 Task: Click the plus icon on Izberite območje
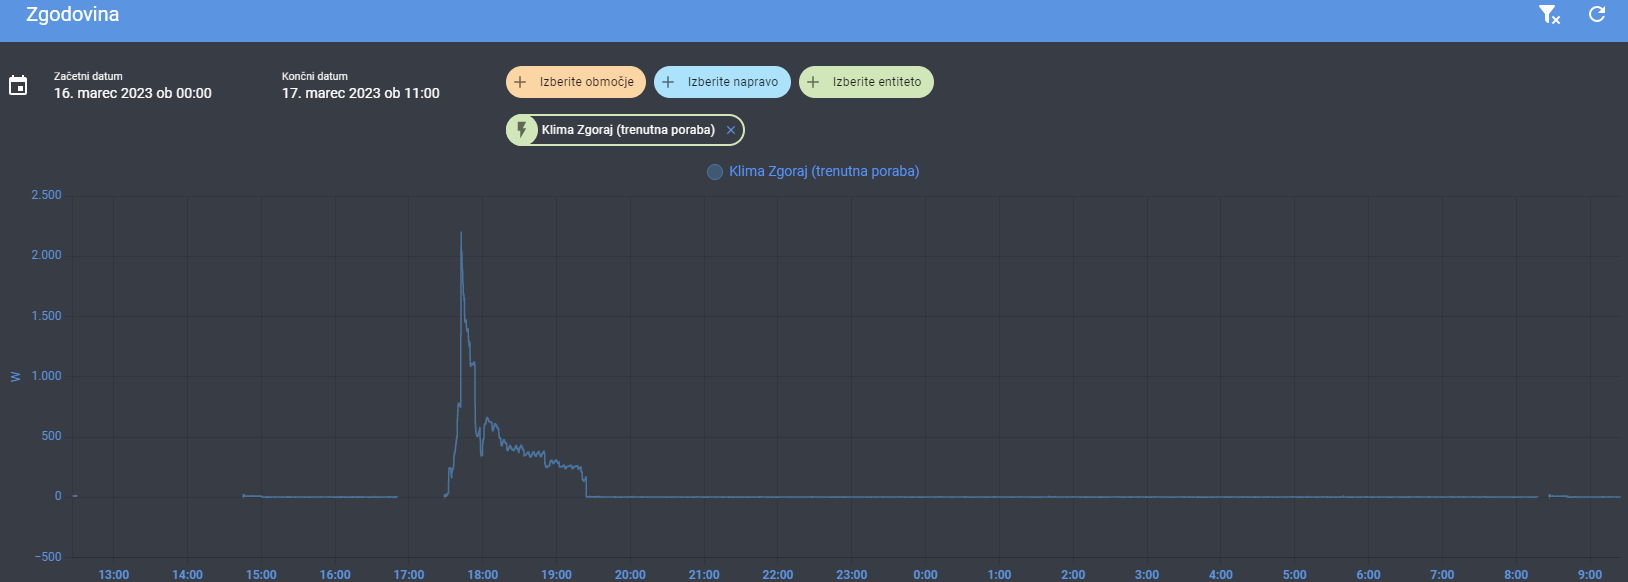[x=519, y=81]
